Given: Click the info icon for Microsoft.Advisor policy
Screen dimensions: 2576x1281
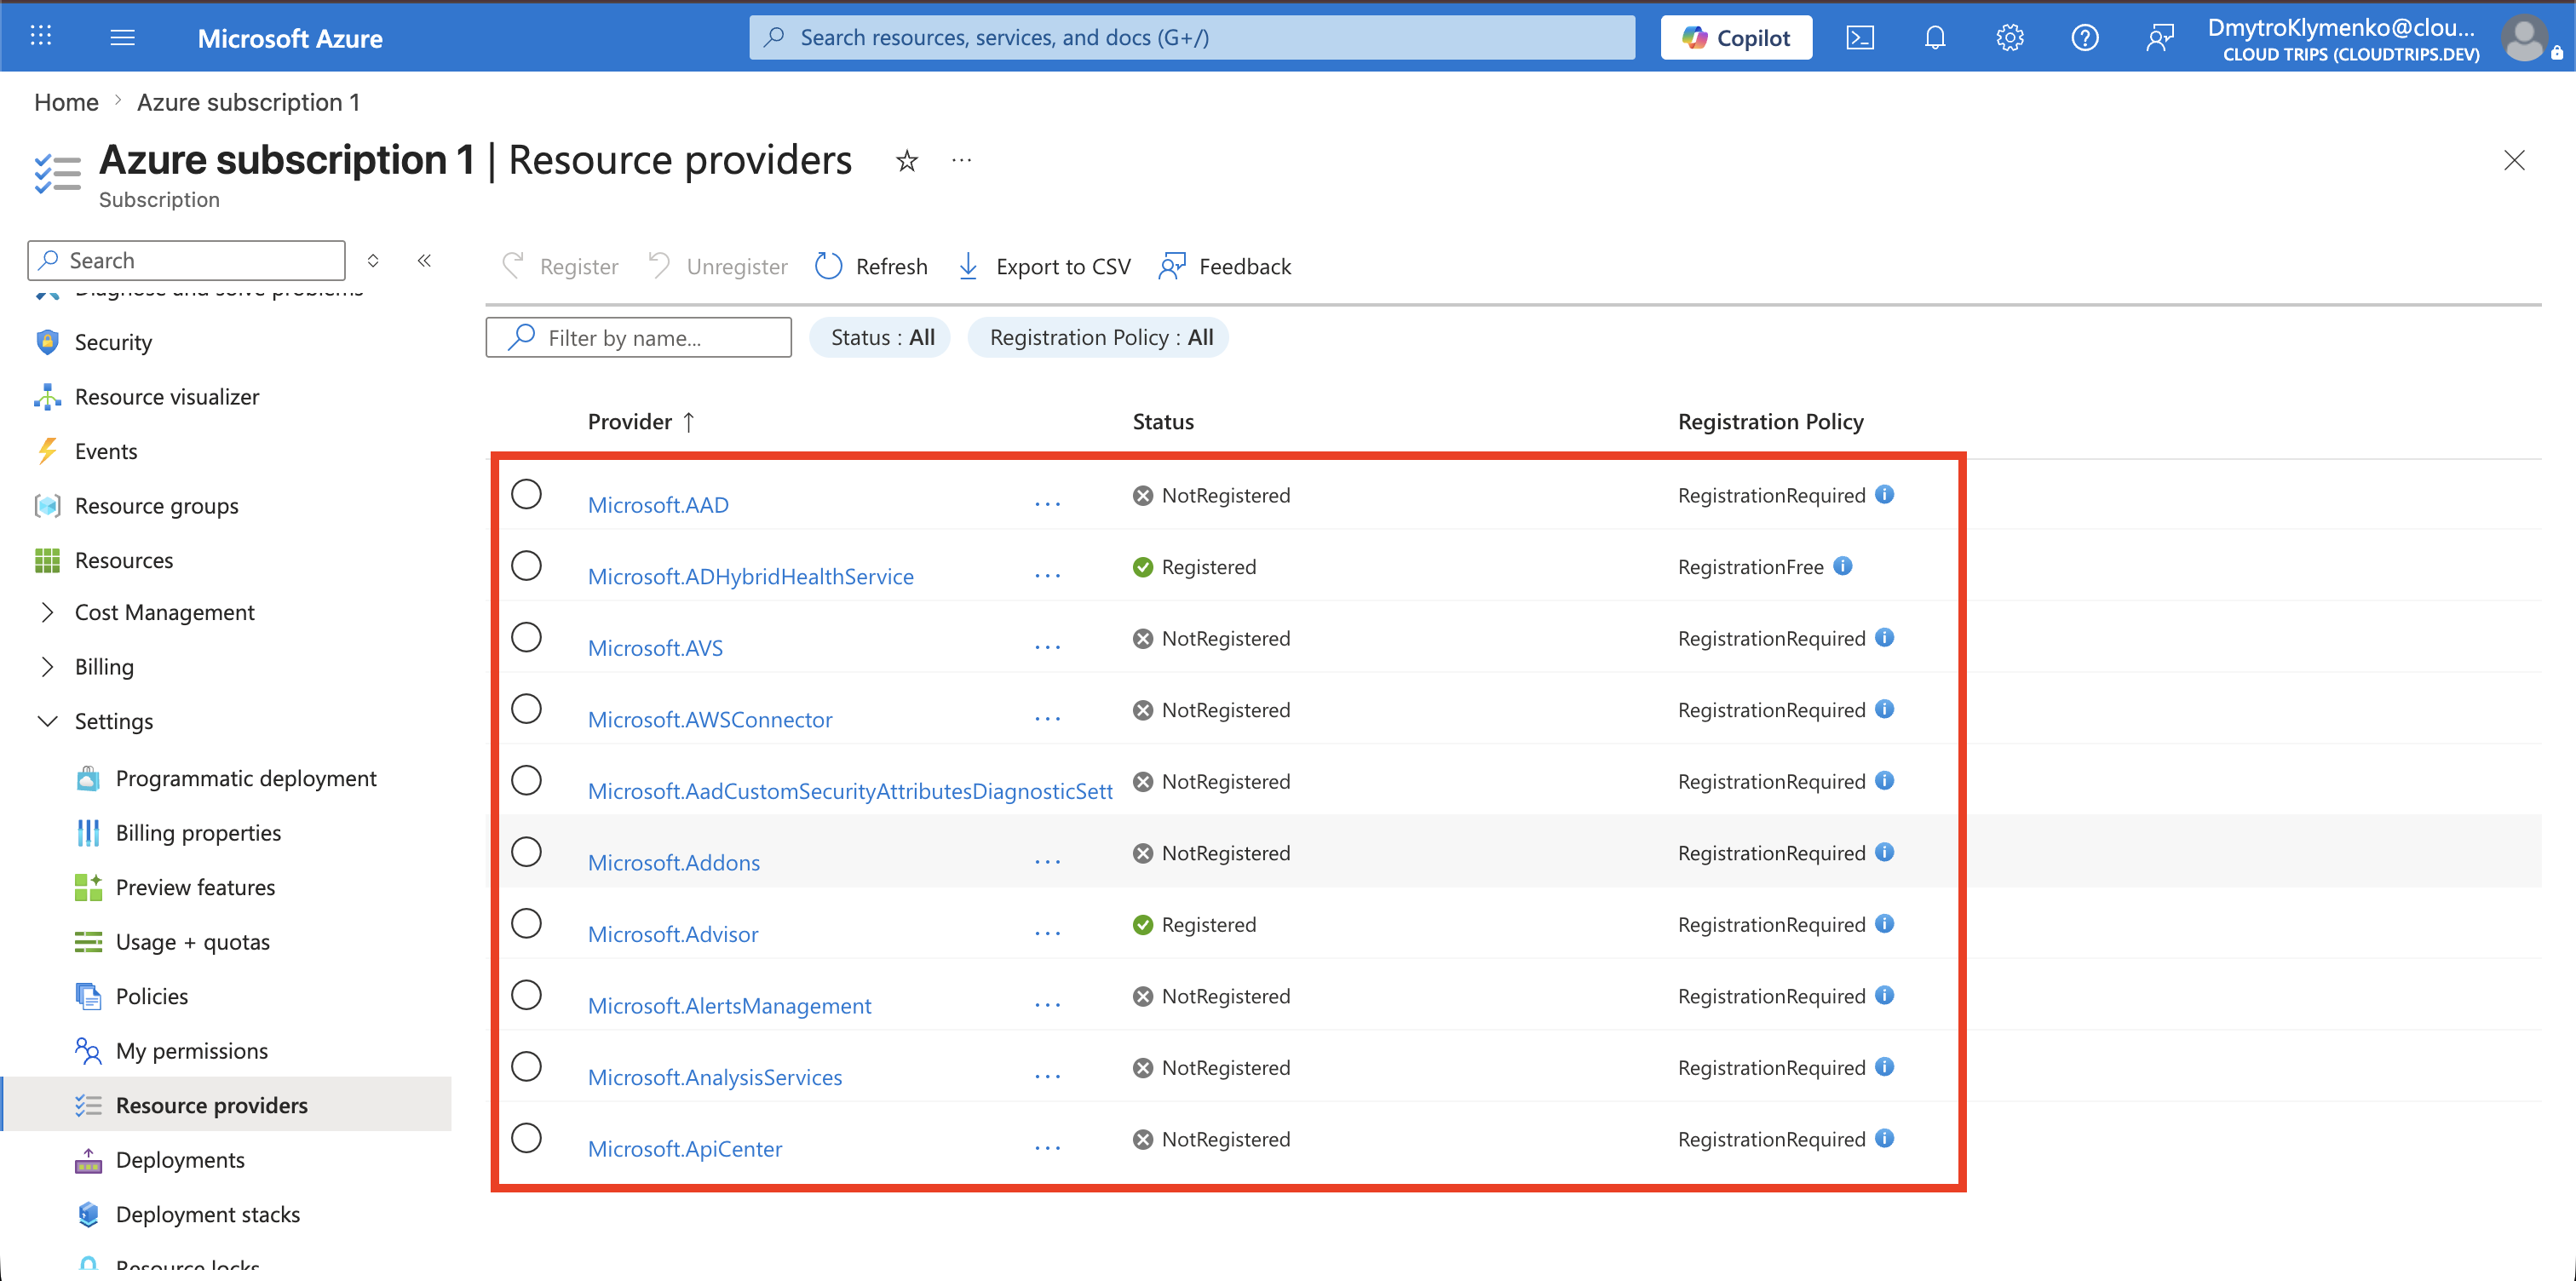Looking at the screenshot, I should (x=1884, y=923).
